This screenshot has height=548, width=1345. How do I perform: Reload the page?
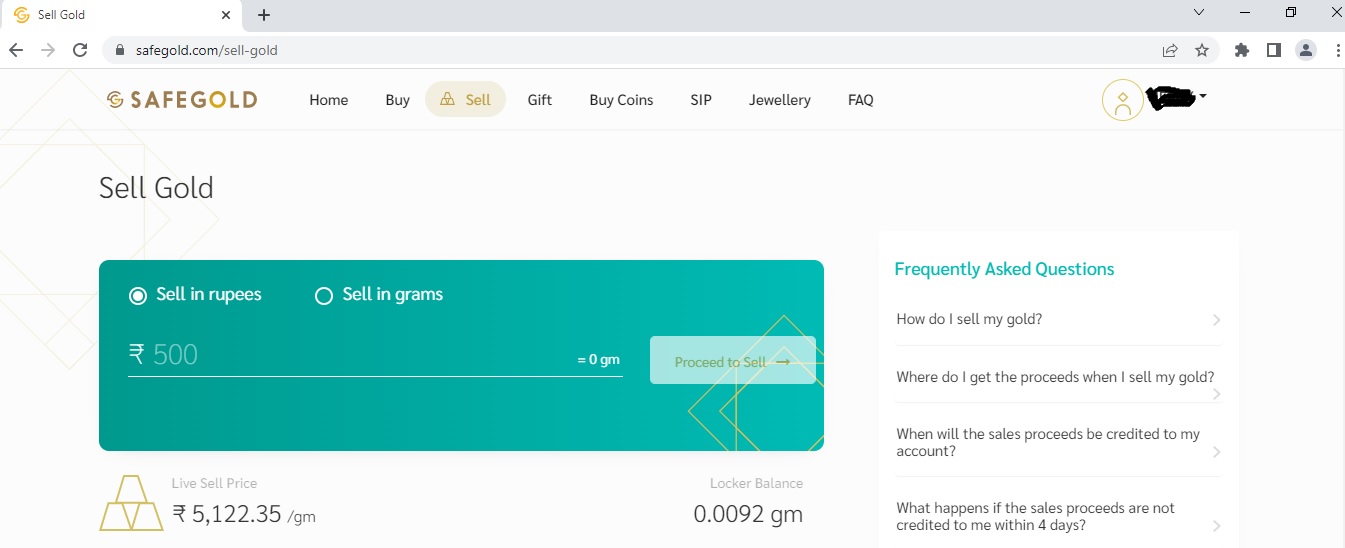(79, 50)
